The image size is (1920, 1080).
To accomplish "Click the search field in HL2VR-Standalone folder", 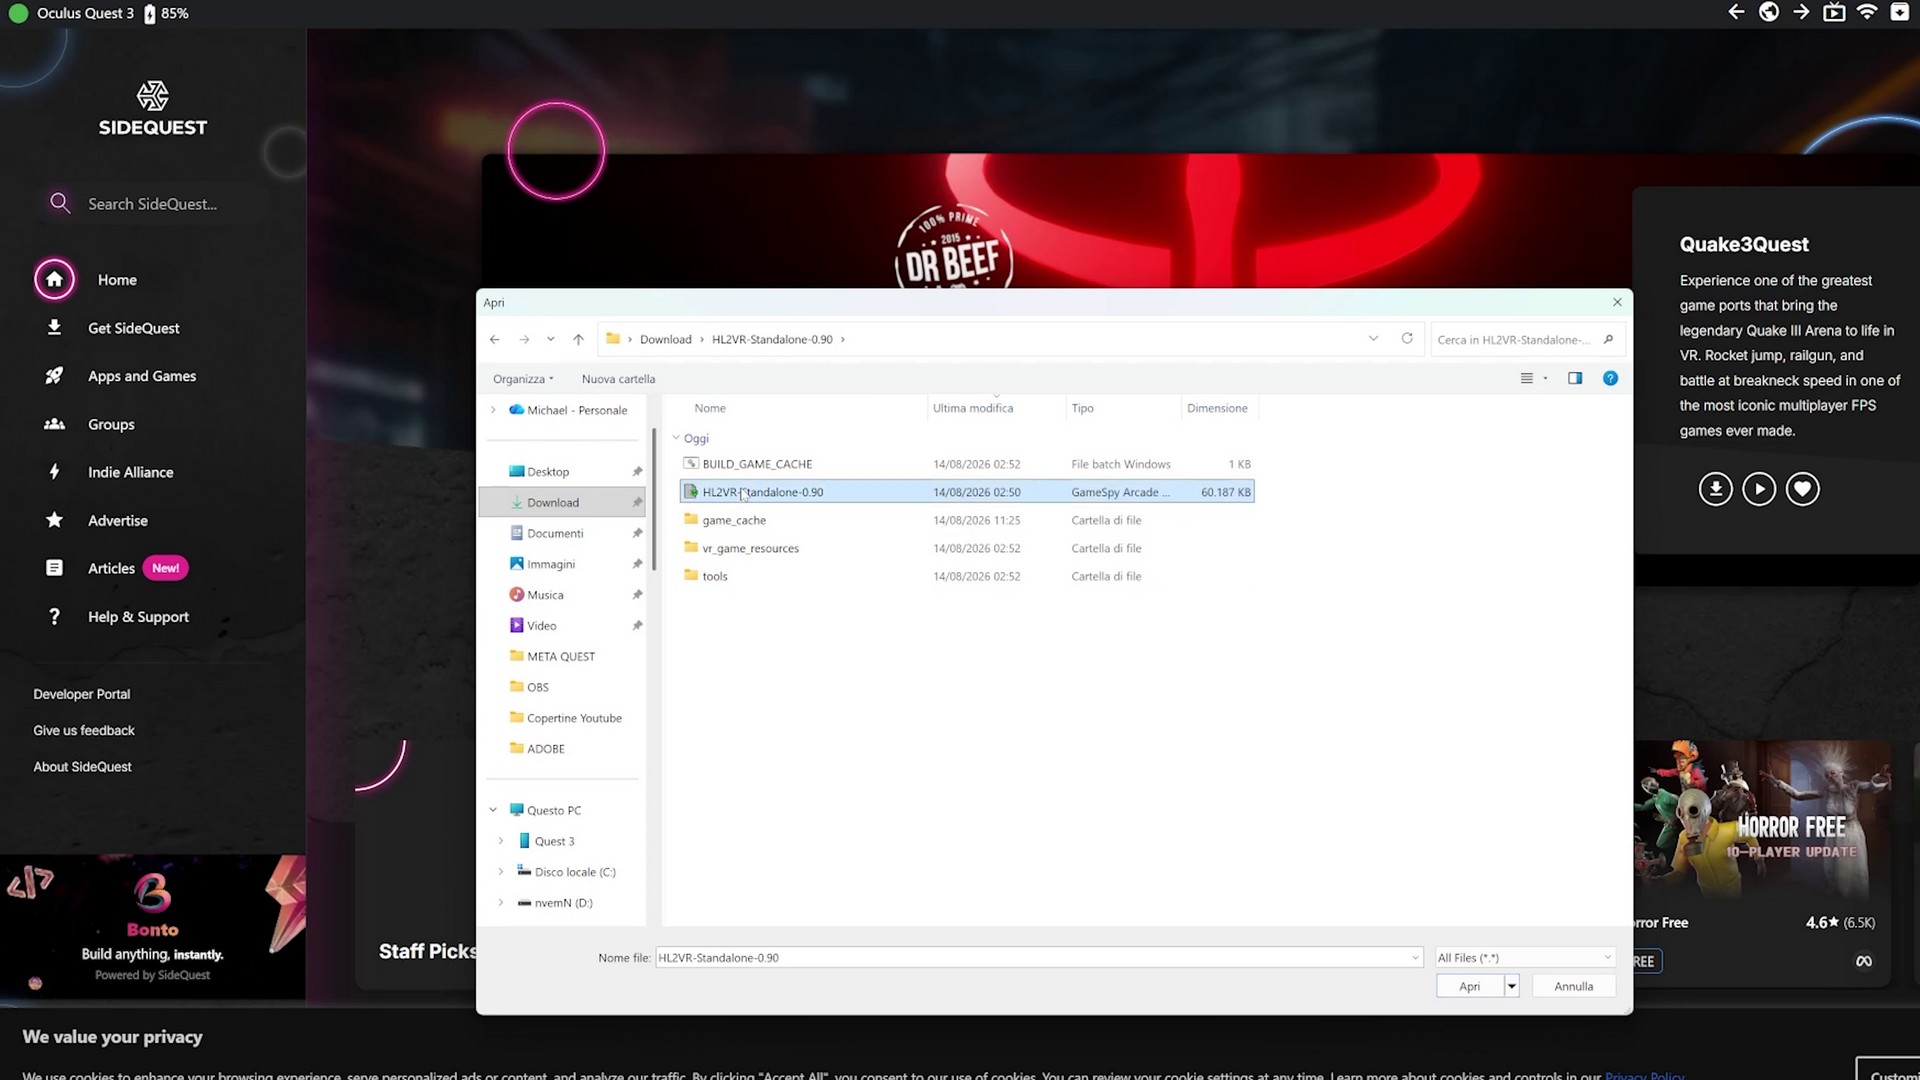I will (1527, 340).
